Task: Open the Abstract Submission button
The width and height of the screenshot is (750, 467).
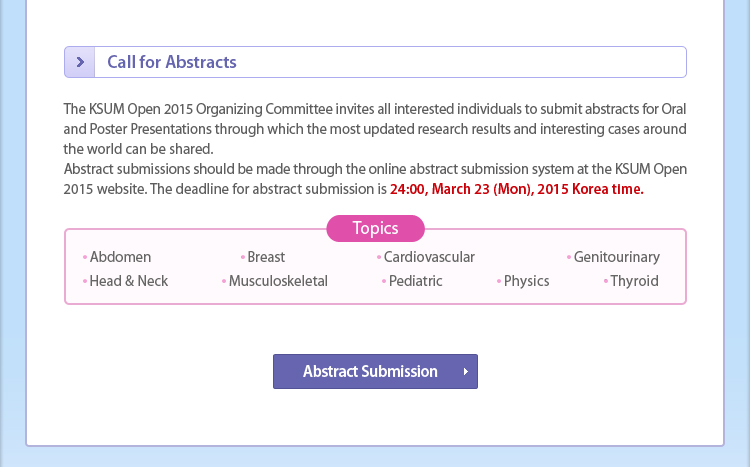Action: [375, 371]
